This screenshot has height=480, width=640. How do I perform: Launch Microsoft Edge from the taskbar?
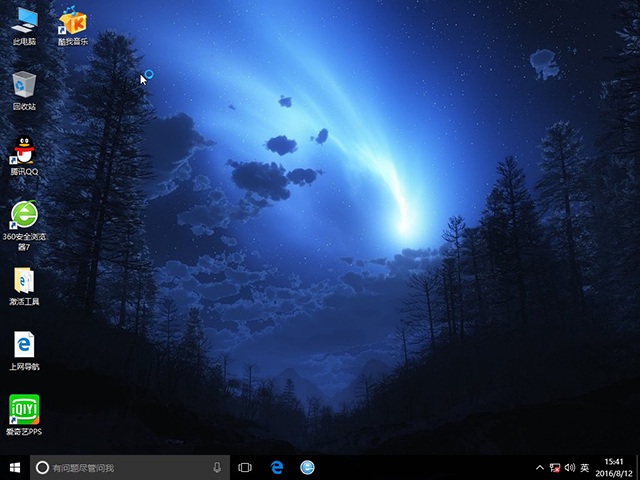(x=277, y=467)
